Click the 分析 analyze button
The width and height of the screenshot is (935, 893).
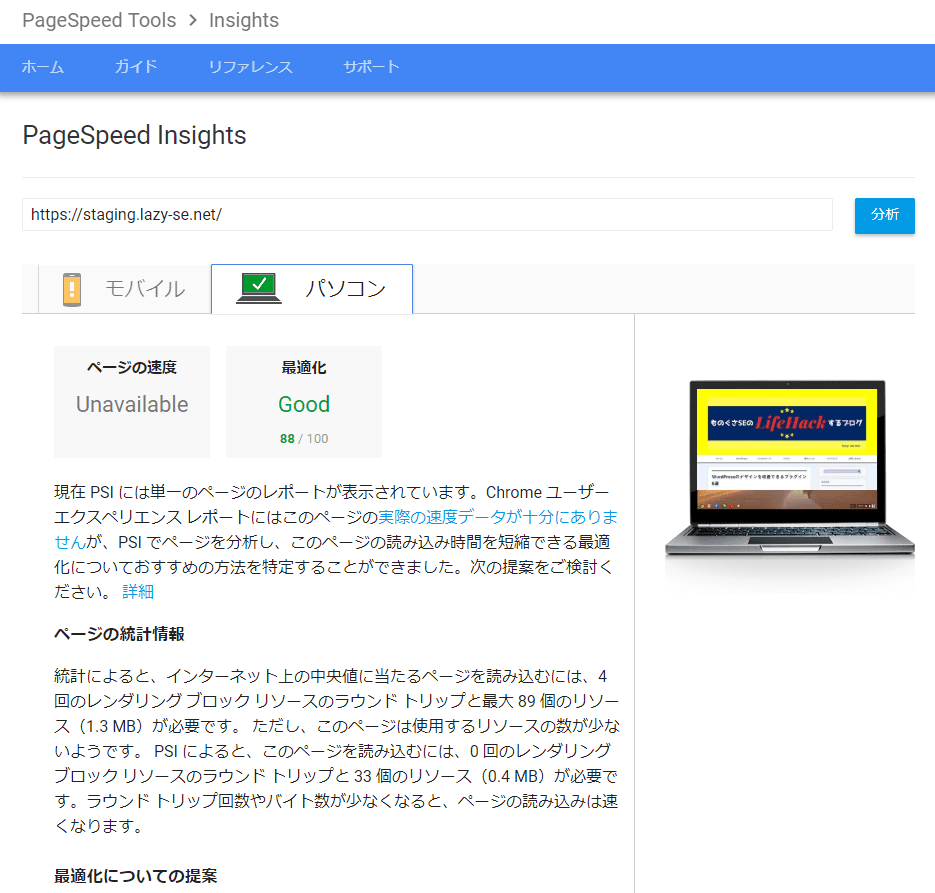pos(884,215)
